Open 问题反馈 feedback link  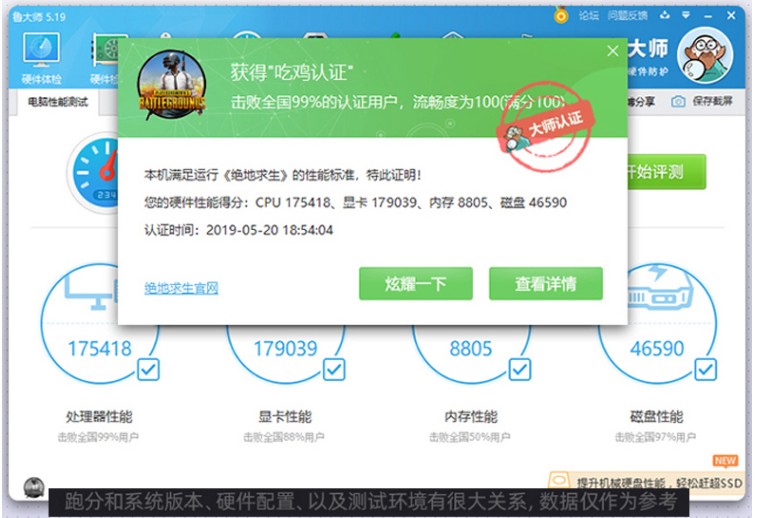point(627,16)
